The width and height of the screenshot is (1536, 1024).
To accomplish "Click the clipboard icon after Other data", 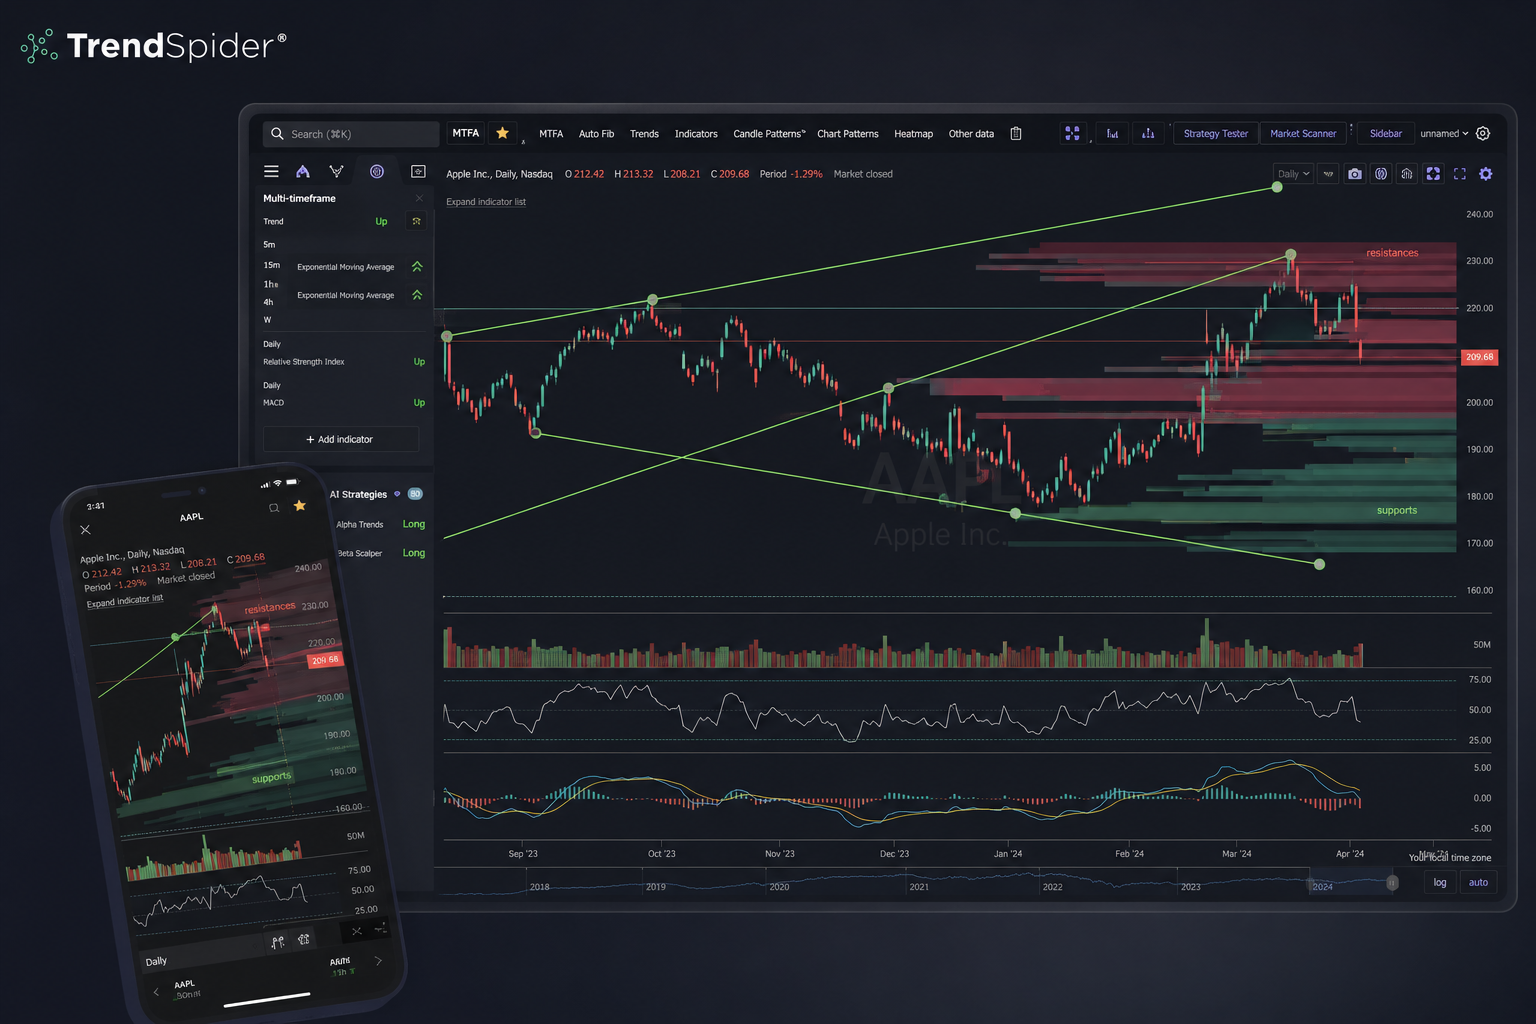I will [1016, 133].
